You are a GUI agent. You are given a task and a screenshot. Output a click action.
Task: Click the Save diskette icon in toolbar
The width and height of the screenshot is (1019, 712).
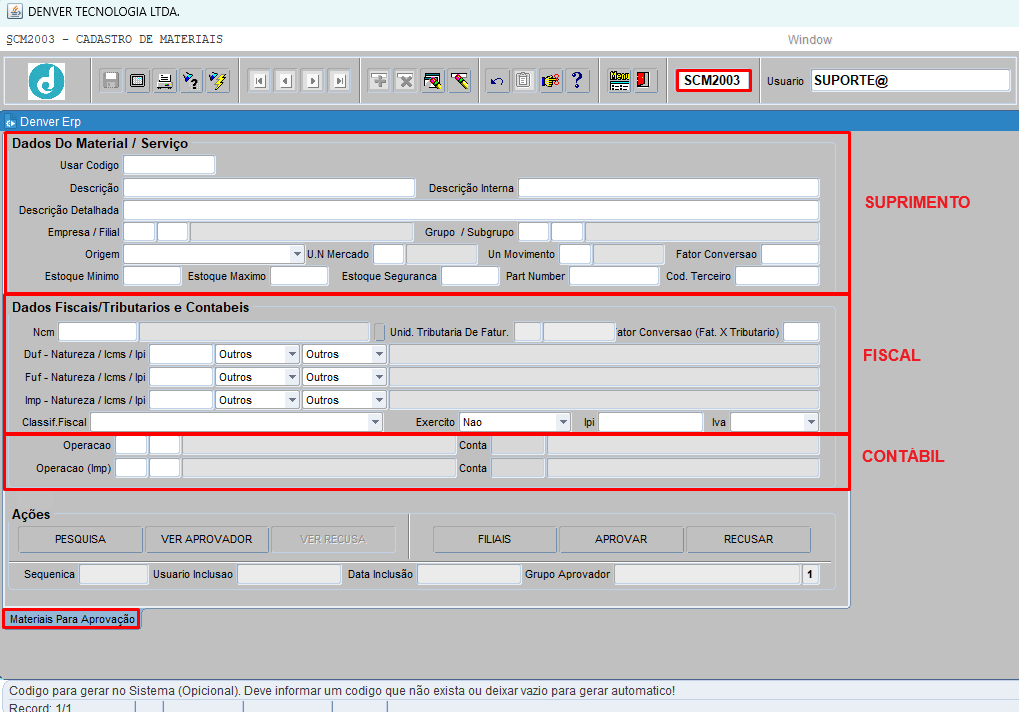pos(111,81)
